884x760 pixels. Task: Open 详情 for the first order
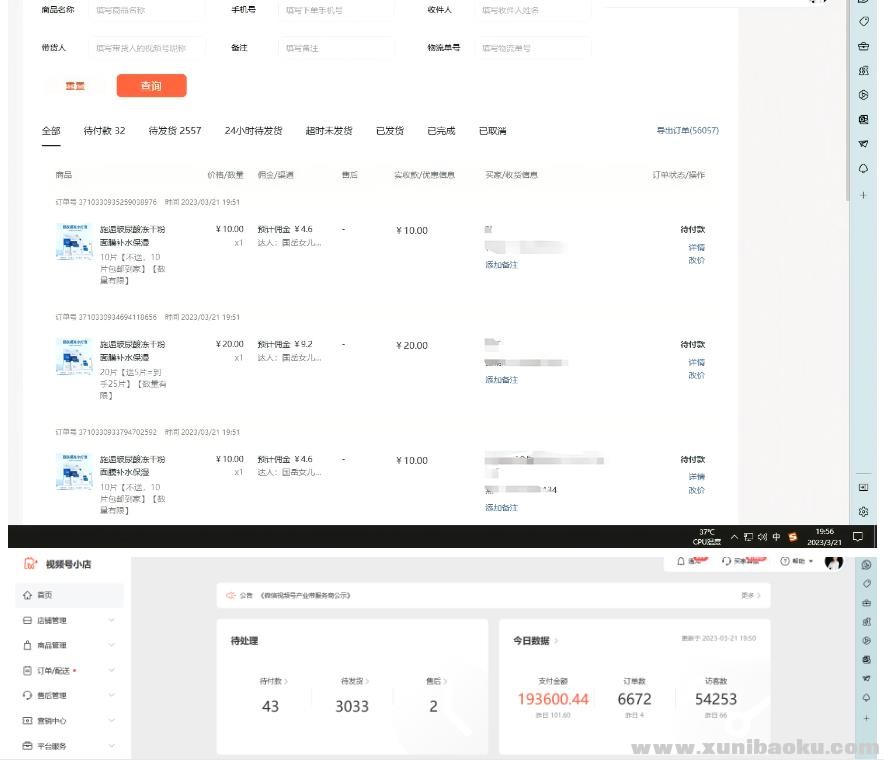(x=696, y=247)
